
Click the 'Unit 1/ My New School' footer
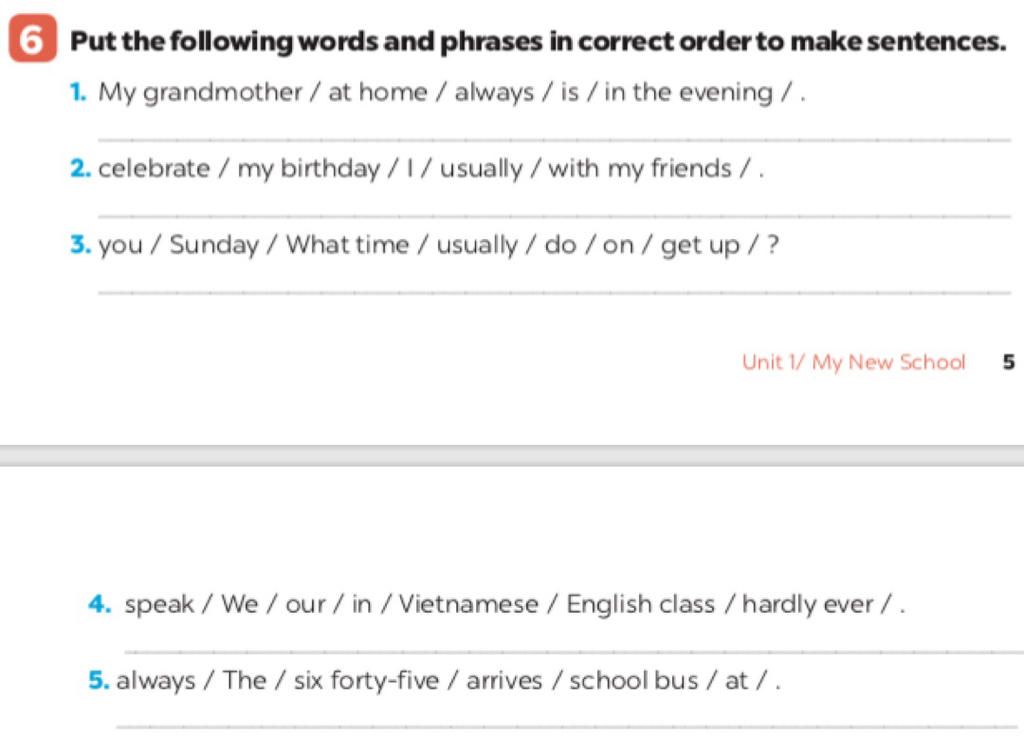853,362
